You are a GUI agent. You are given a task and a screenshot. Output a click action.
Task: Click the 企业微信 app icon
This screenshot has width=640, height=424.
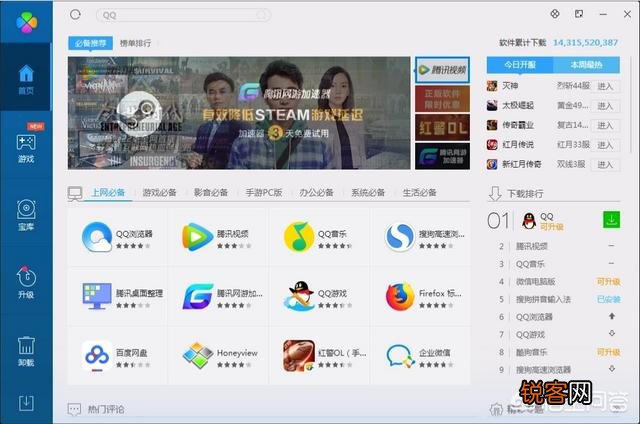400,356
